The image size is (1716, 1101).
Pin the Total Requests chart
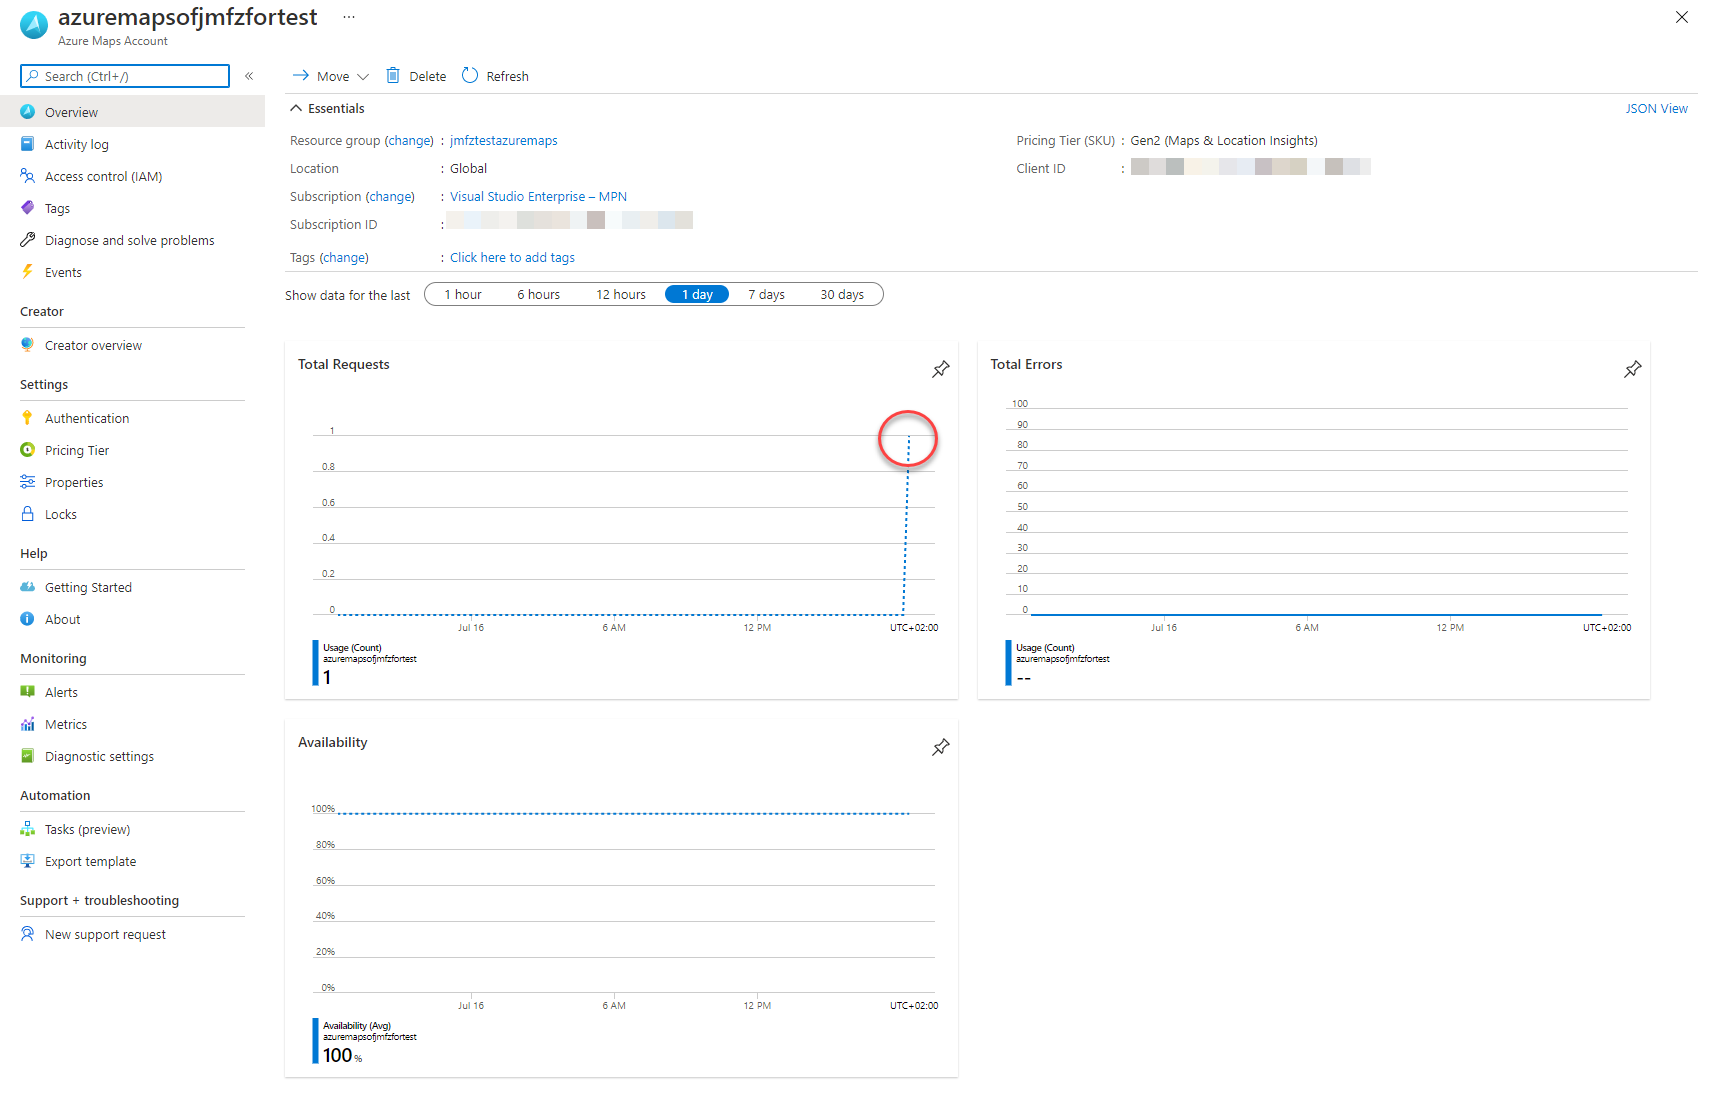point(941,369)
